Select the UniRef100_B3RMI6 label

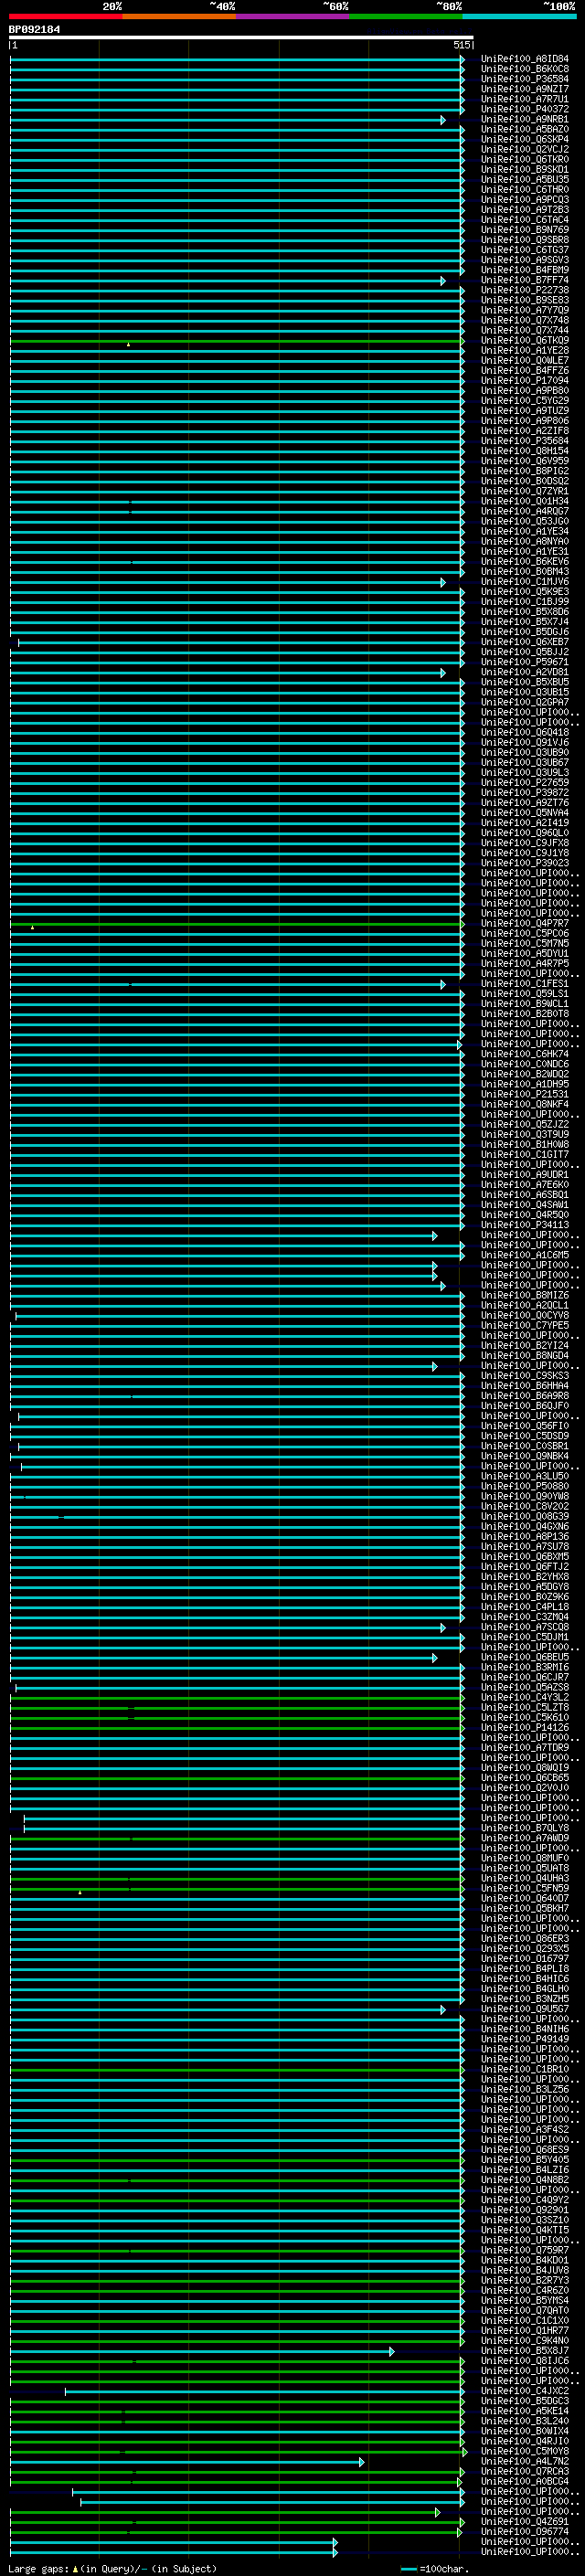524,1667
